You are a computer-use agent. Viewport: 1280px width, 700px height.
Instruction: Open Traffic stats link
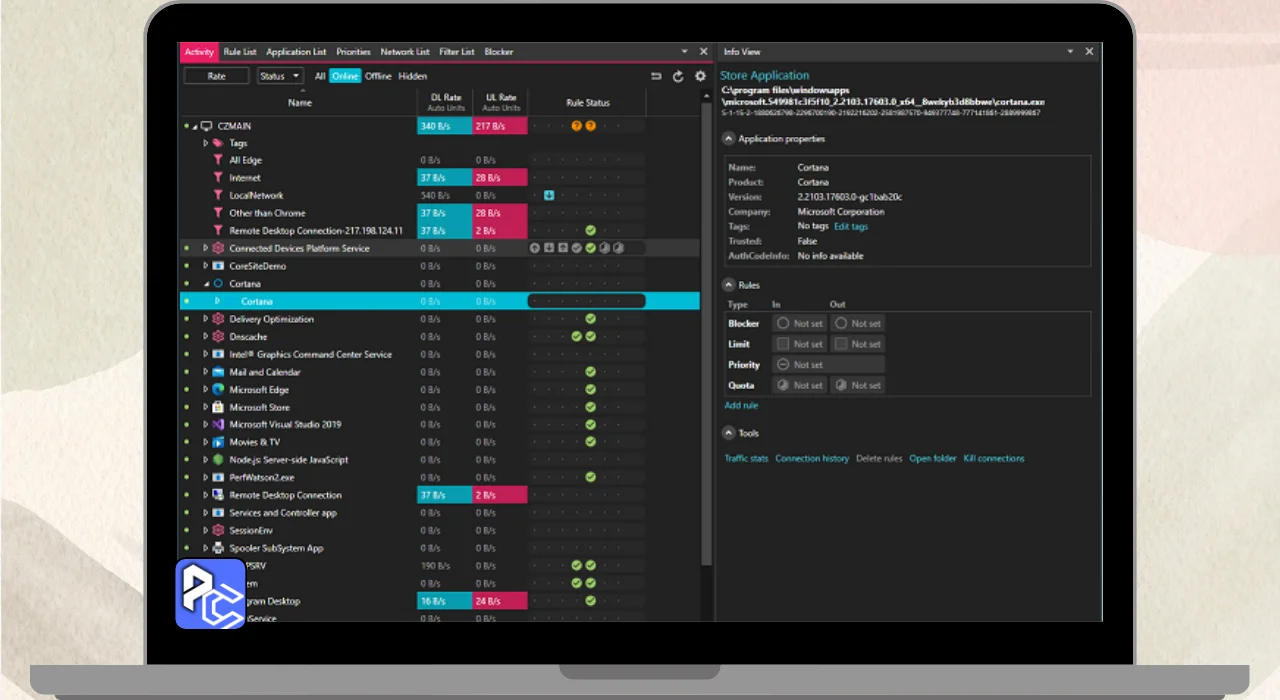746,459
